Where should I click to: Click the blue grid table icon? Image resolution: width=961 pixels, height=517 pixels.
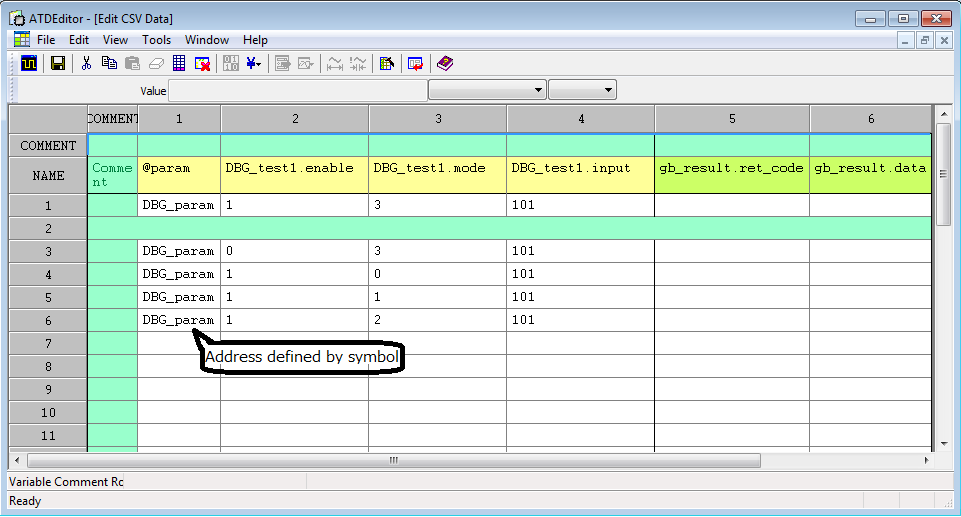point(179,63)
